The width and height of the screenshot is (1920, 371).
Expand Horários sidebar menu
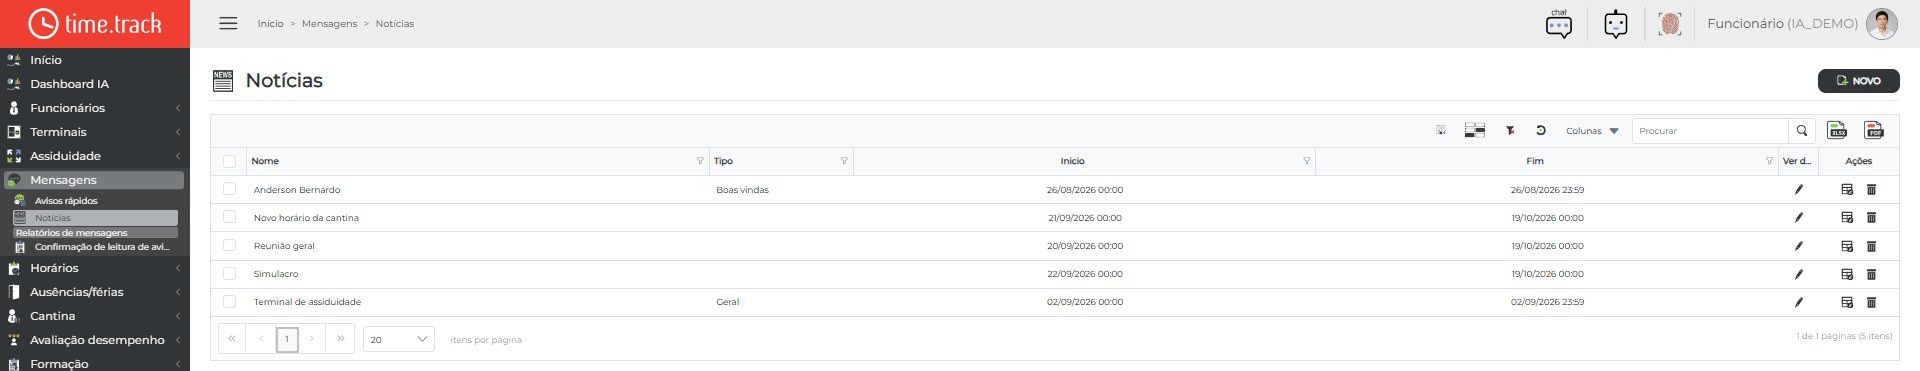pyautogui.click(x=94, y=268)
